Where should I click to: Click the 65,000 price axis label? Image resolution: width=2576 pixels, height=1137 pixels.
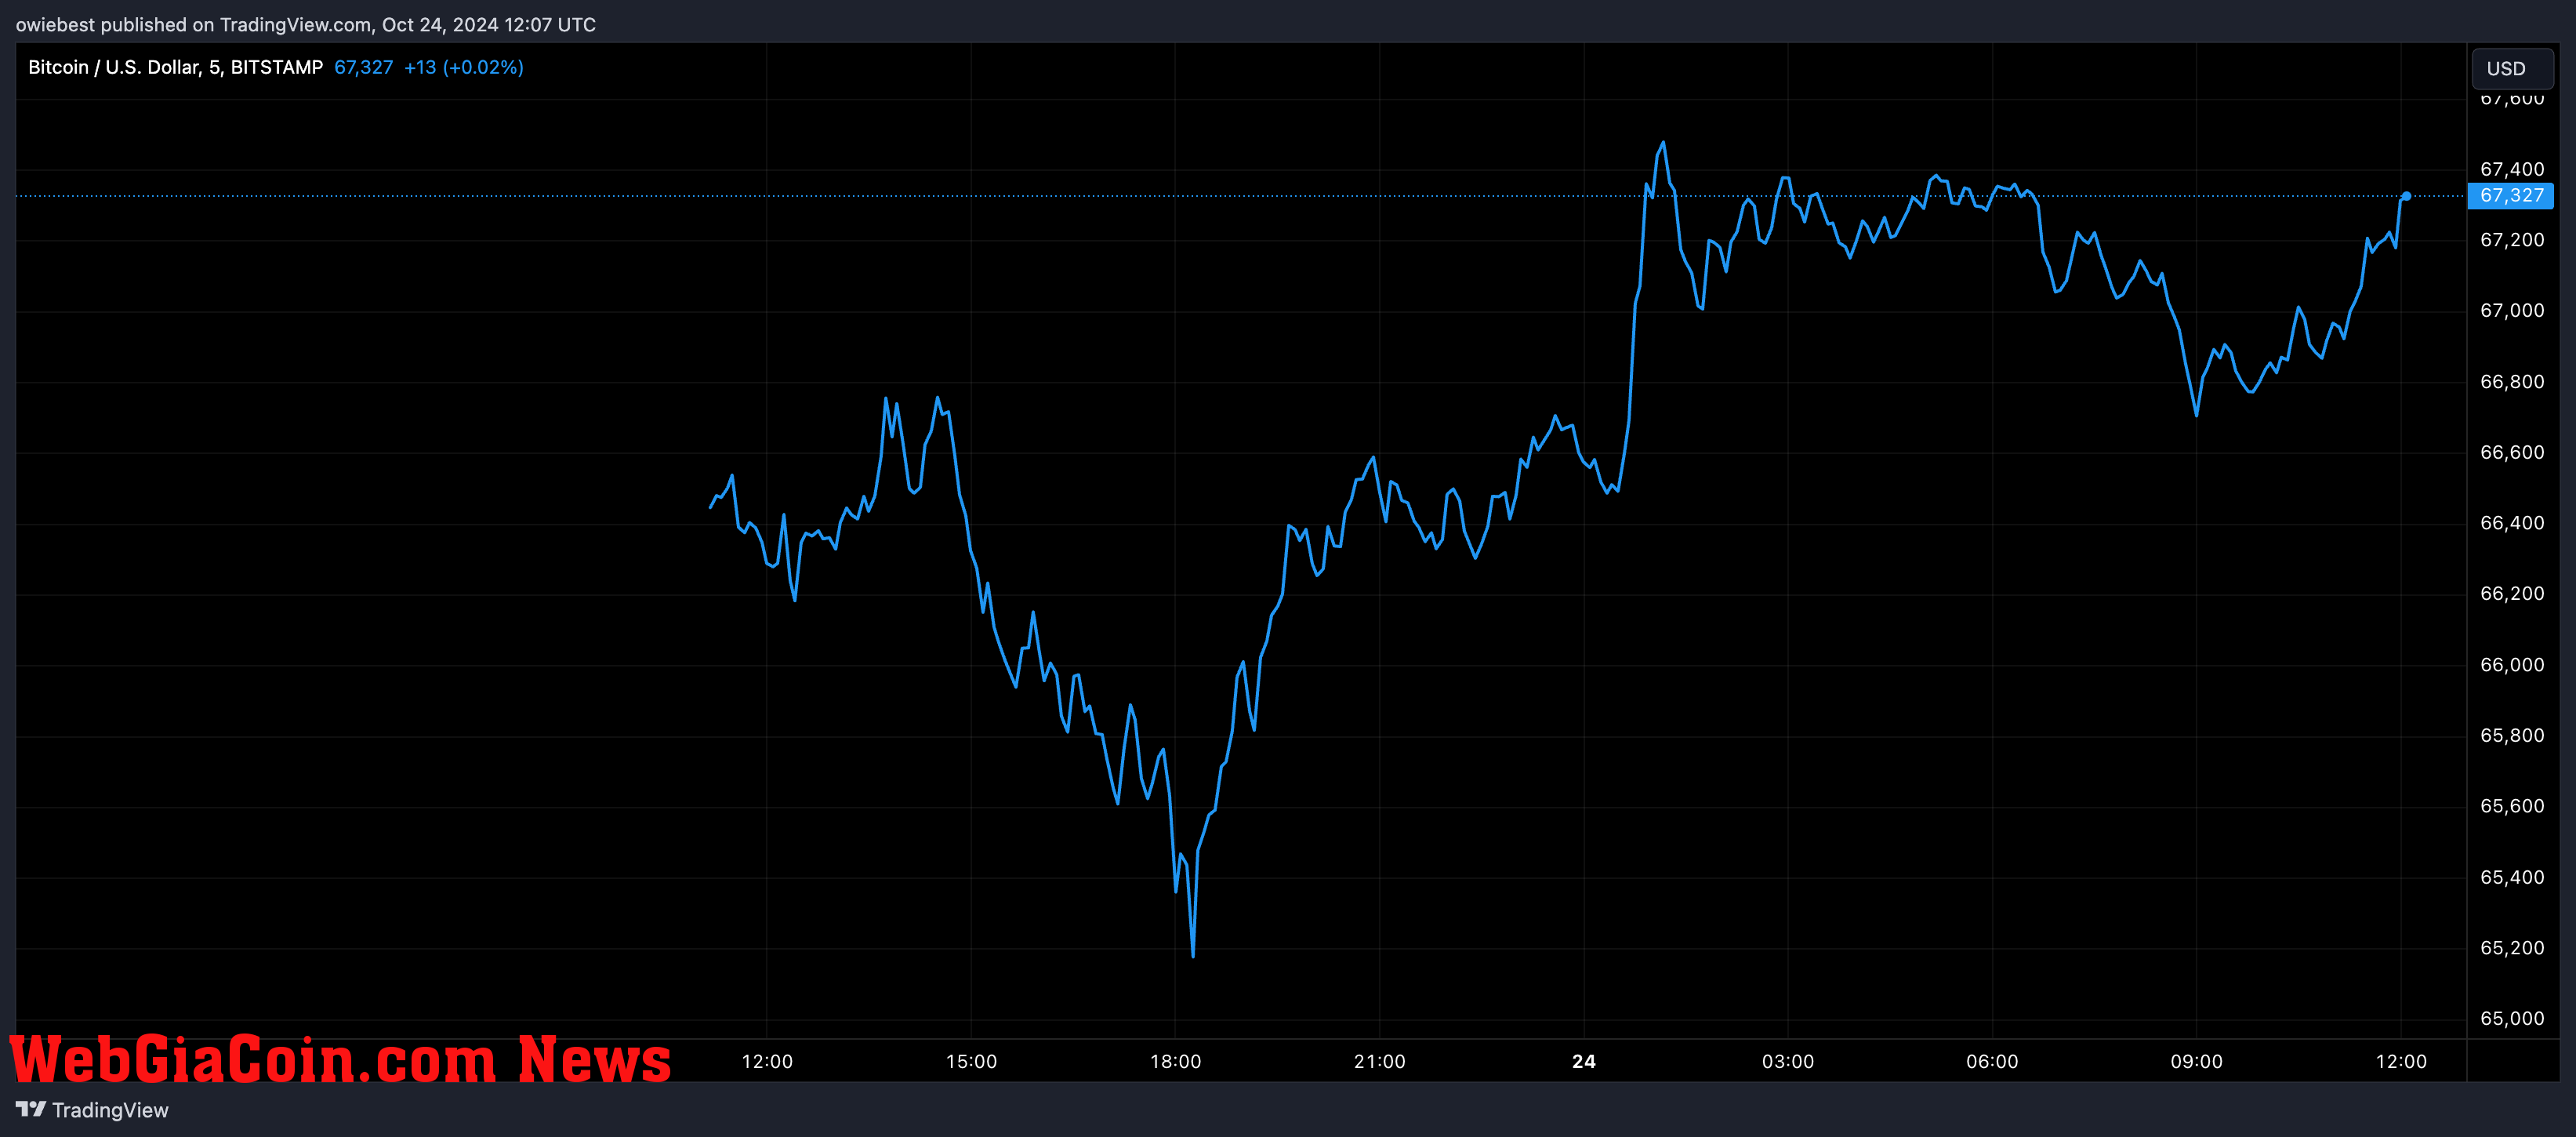click(x=2512, y=1019)
